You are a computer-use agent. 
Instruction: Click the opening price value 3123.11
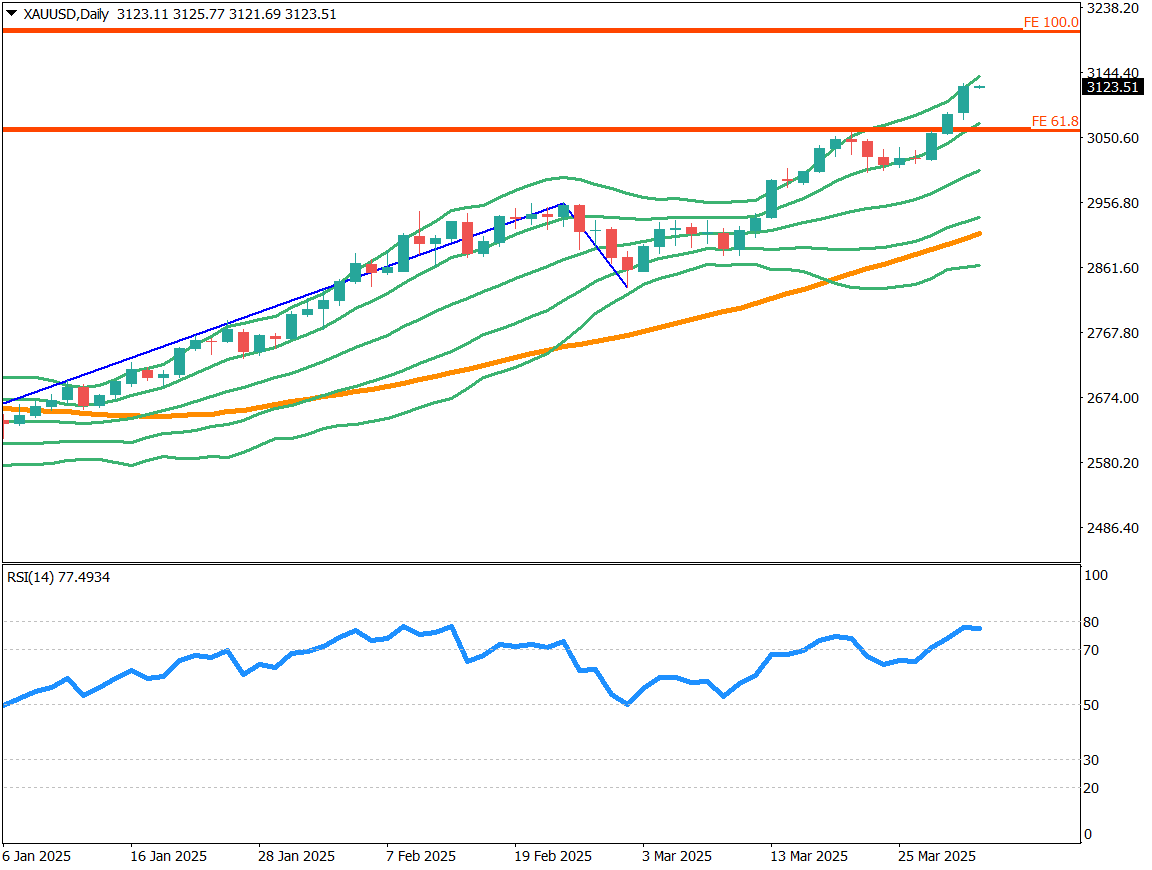coord(141,12)
